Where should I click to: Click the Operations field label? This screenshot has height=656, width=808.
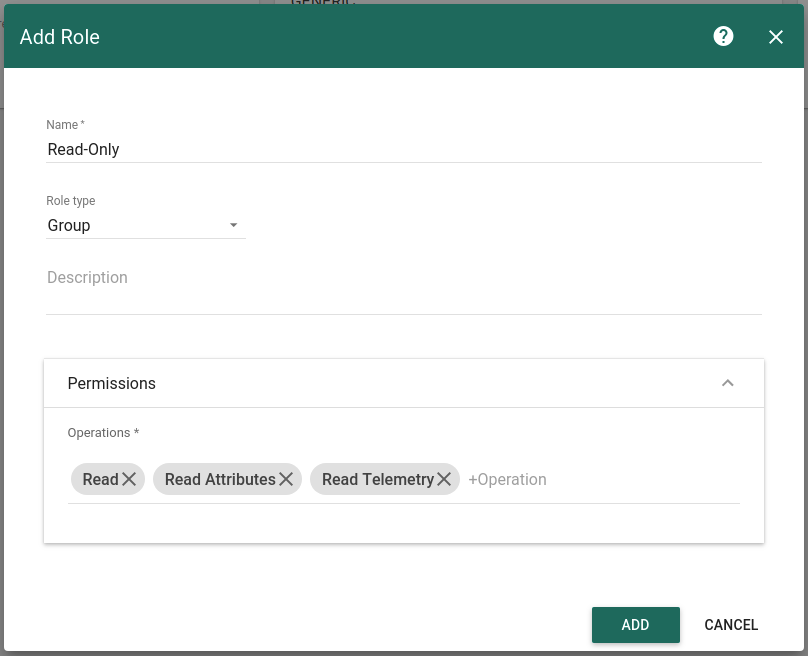[x=103, y=433]
